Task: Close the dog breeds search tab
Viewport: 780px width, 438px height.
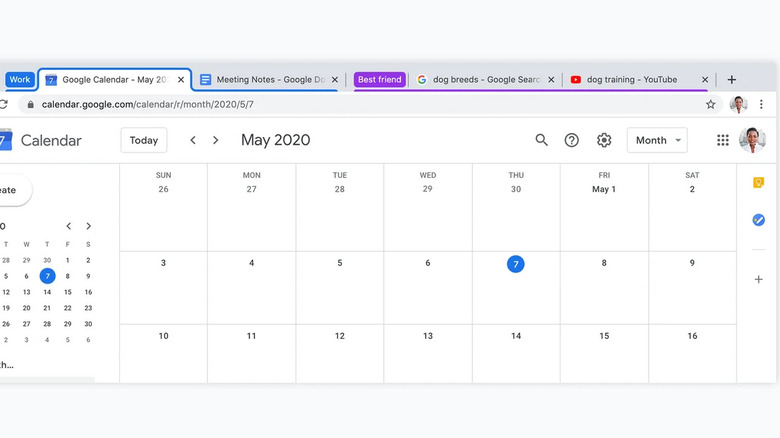Action: pos(551,80)
